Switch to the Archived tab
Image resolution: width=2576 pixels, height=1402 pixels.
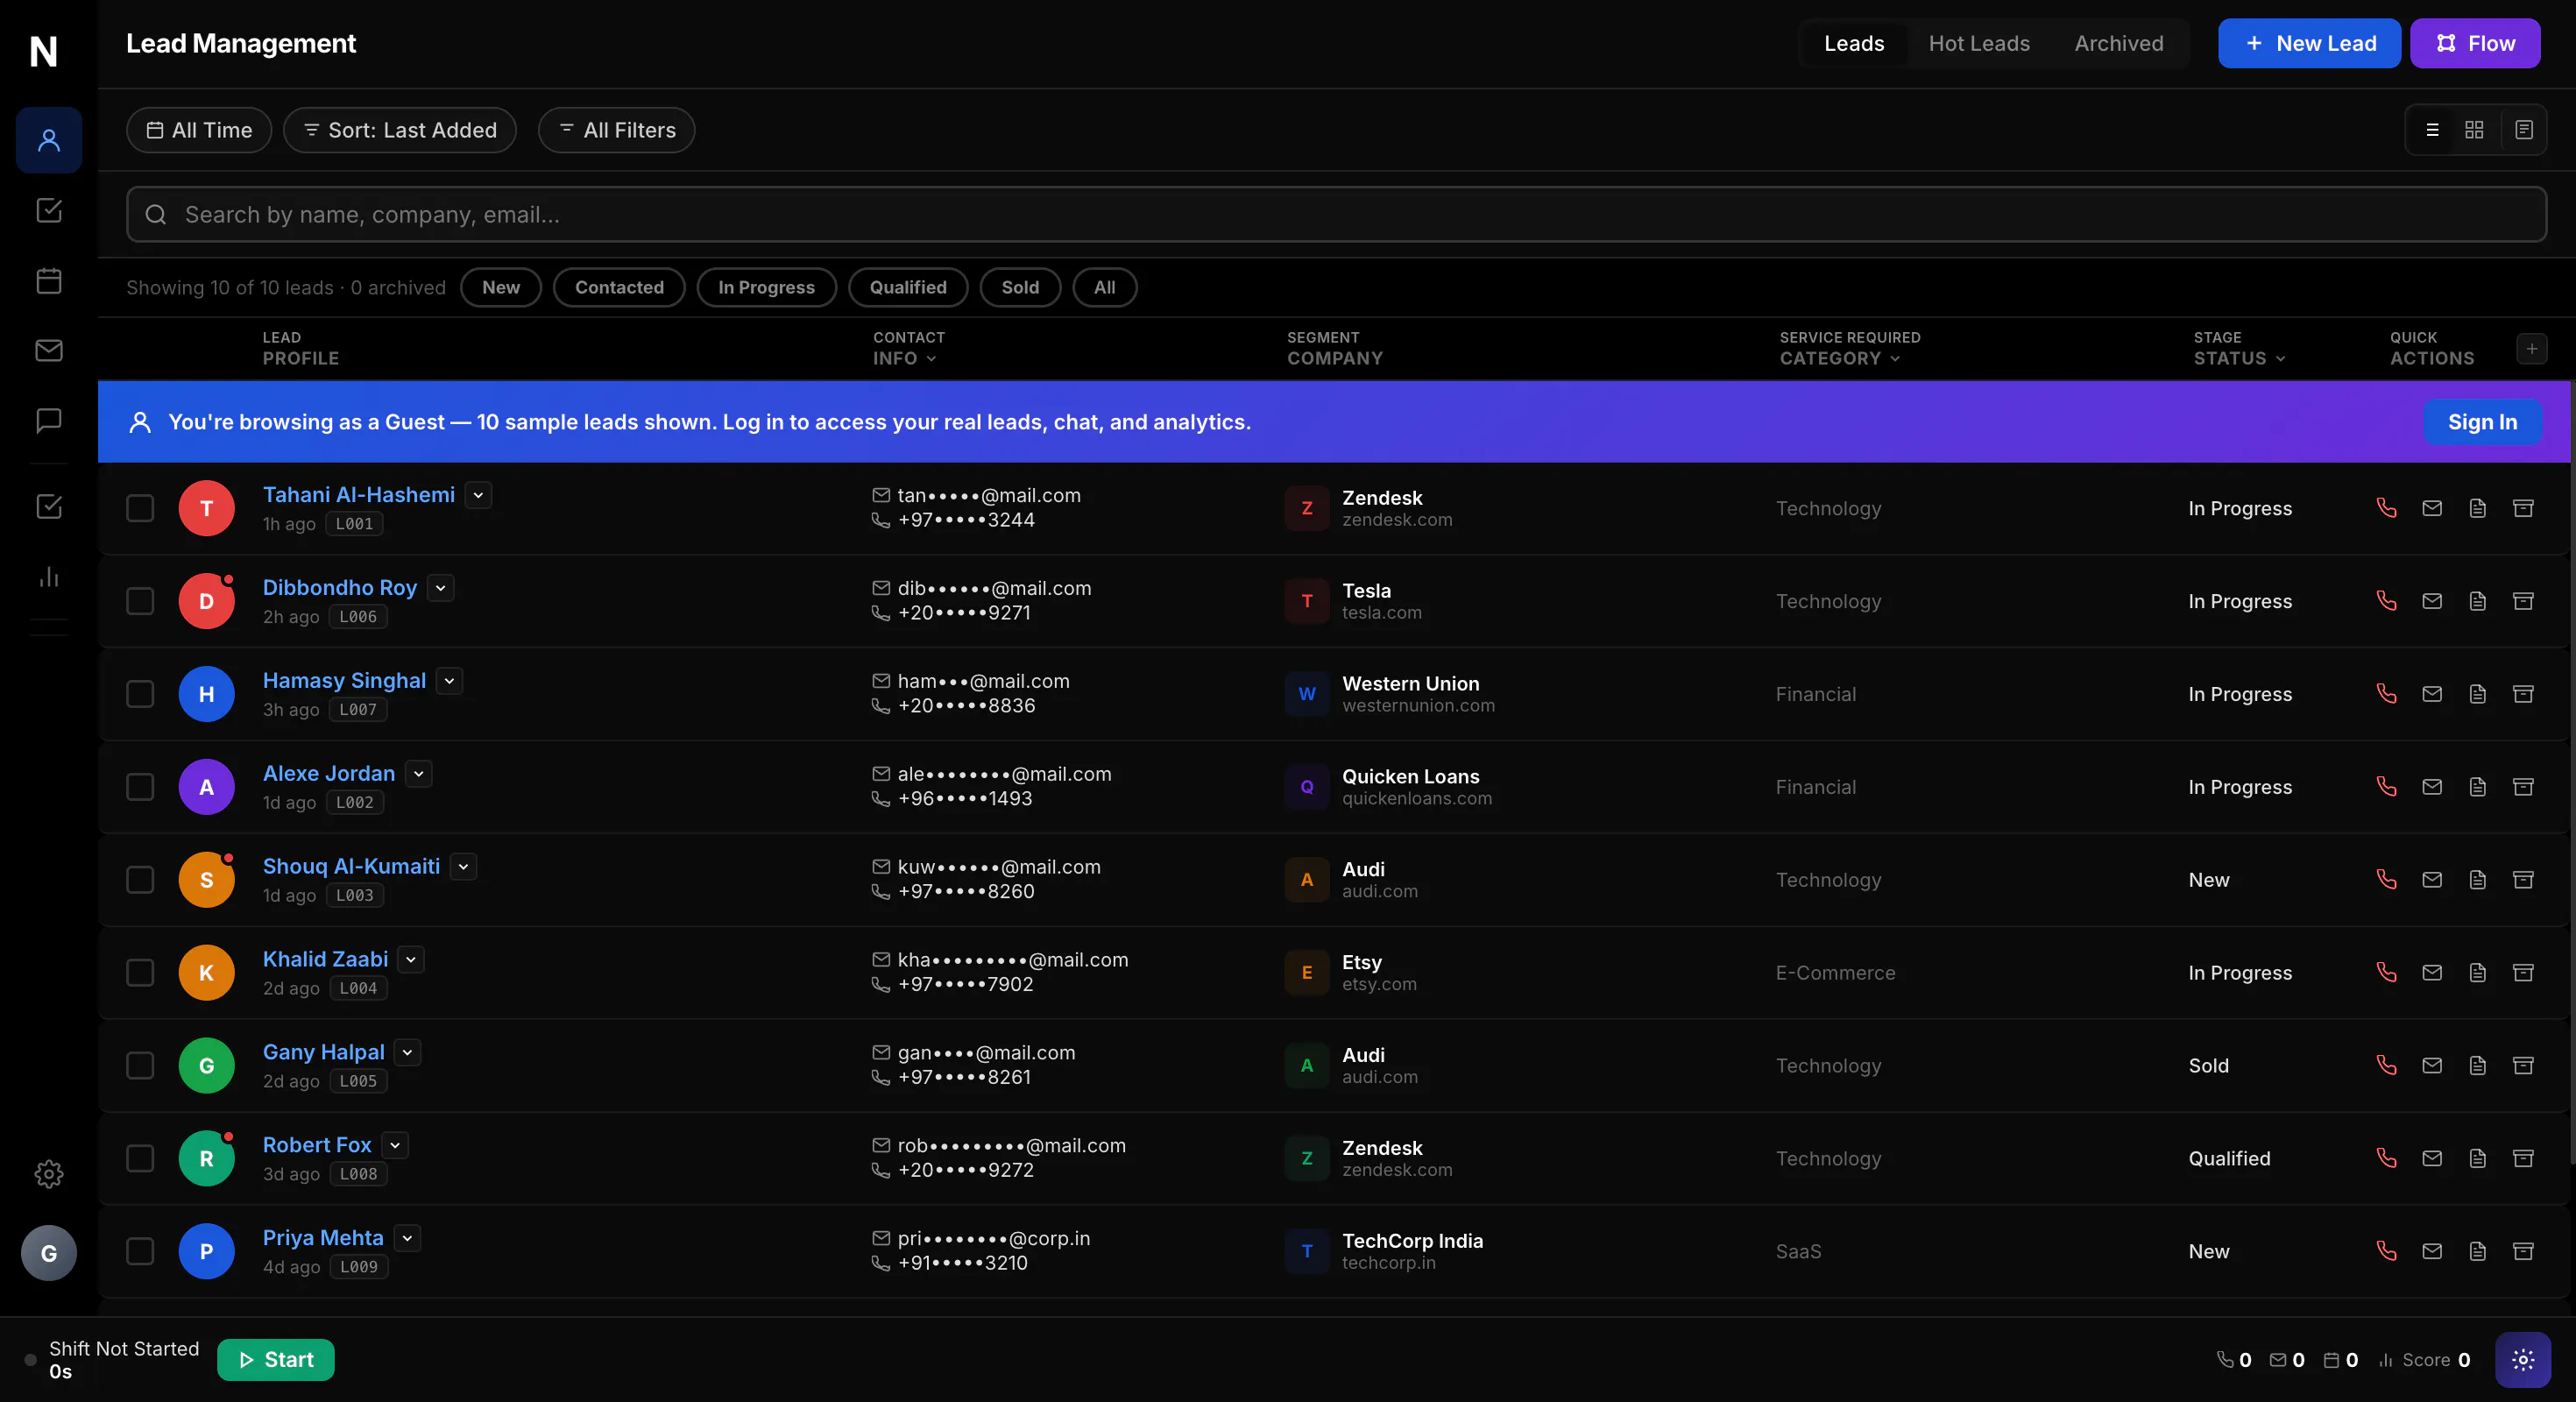point(2119,44)
